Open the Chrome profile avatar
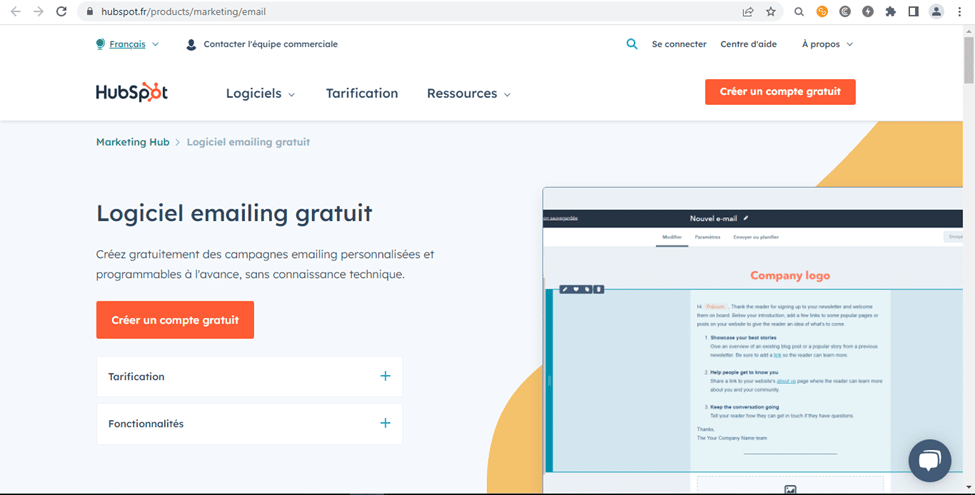 pos(936,12)
